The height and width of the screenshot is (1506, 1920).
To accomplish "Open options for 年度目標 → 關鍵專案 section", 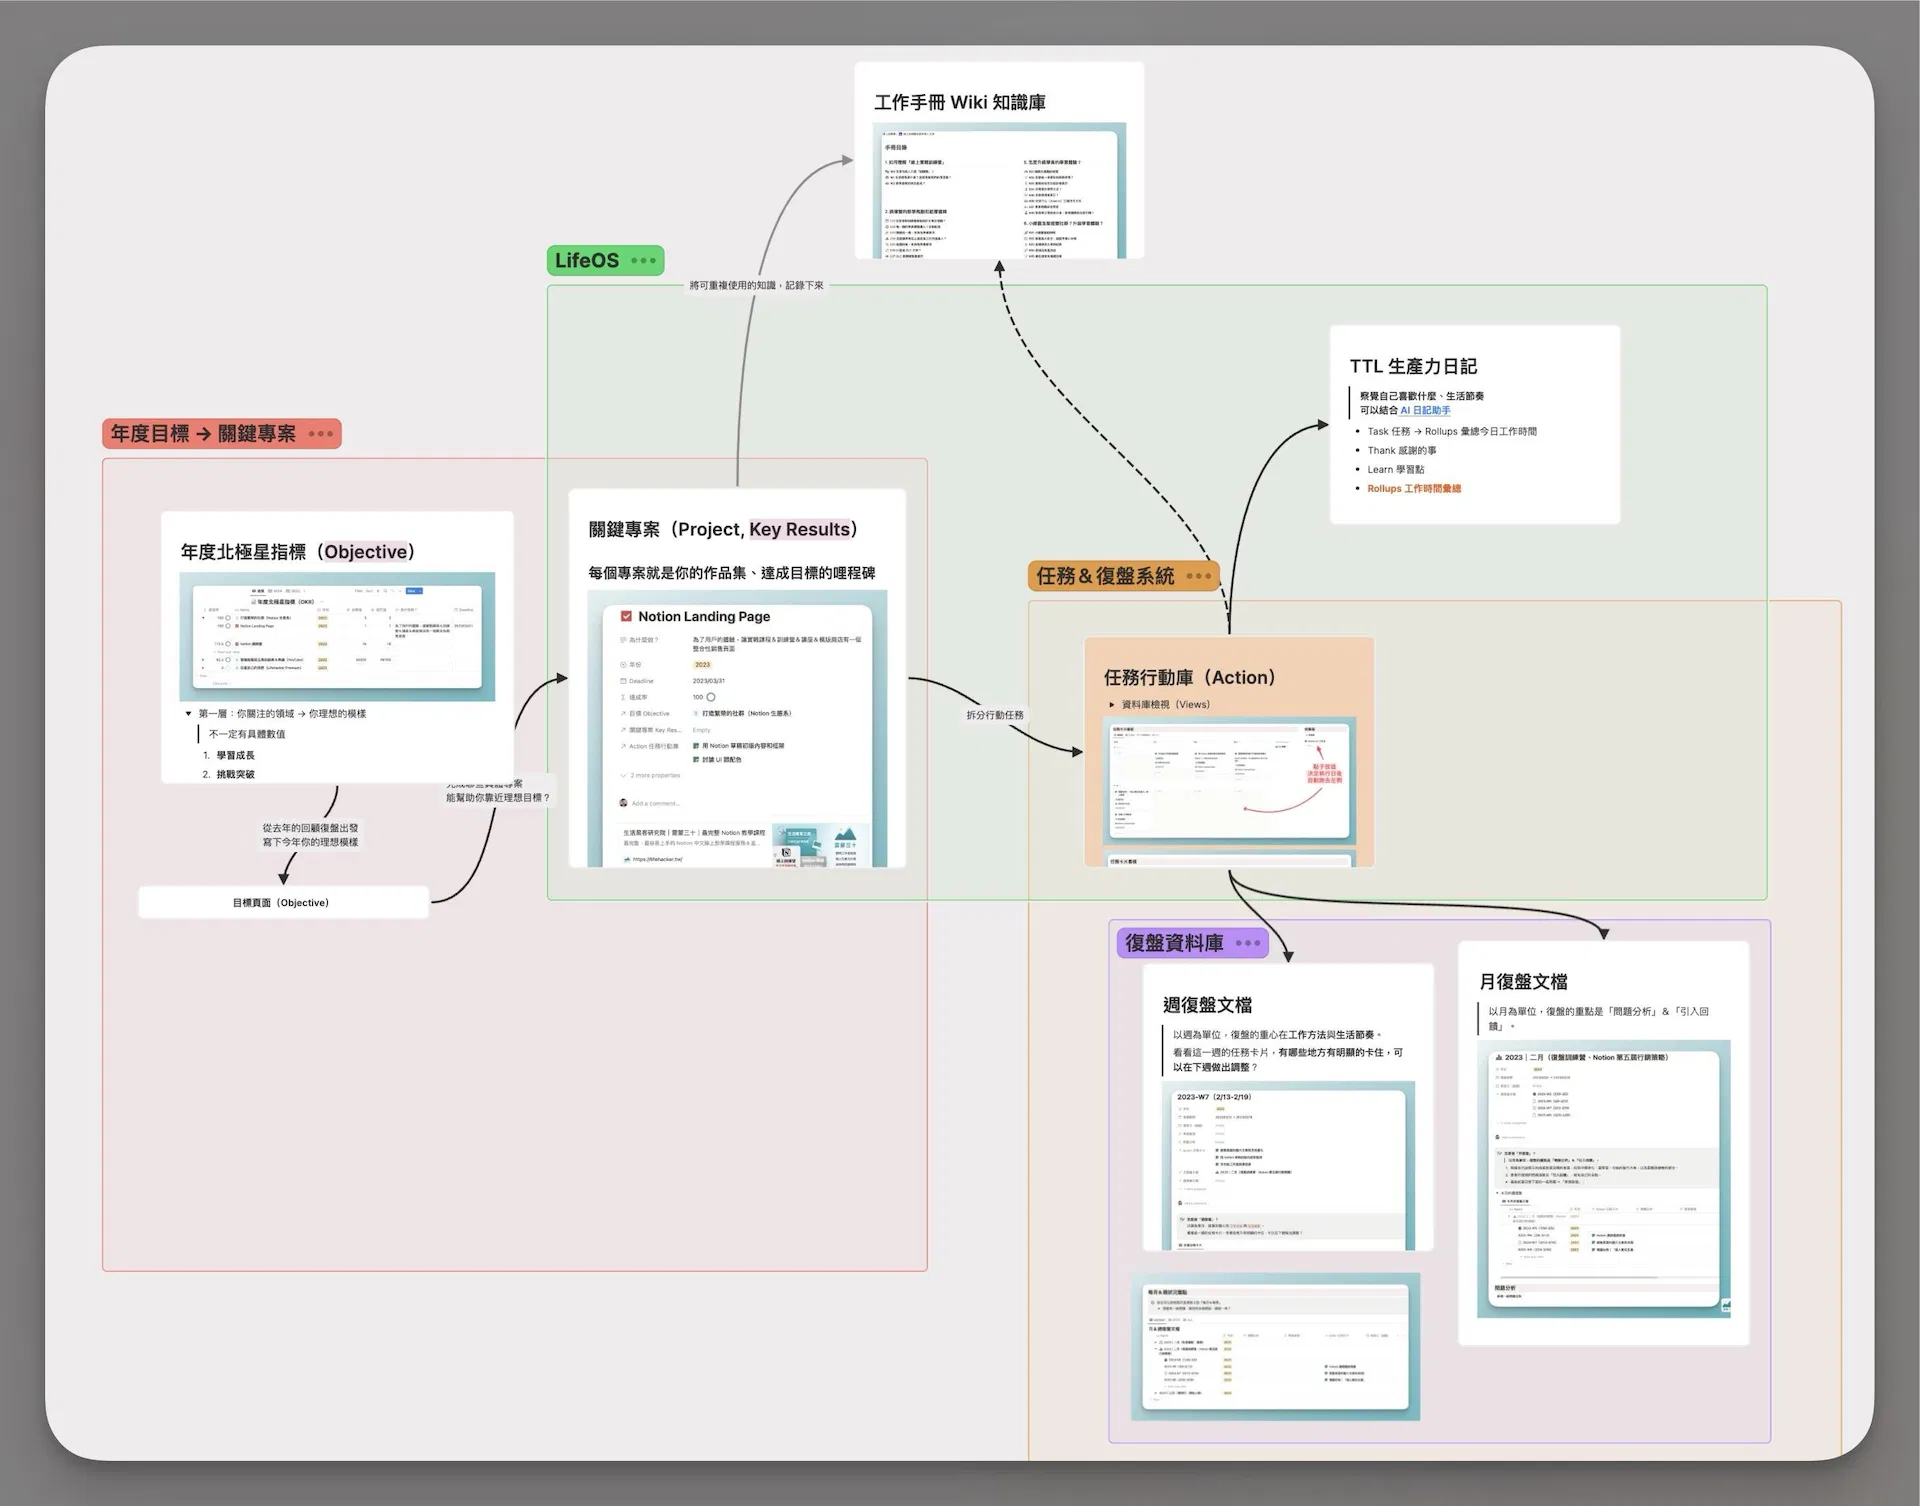I will pyautogui.click(x=321, y=434).
